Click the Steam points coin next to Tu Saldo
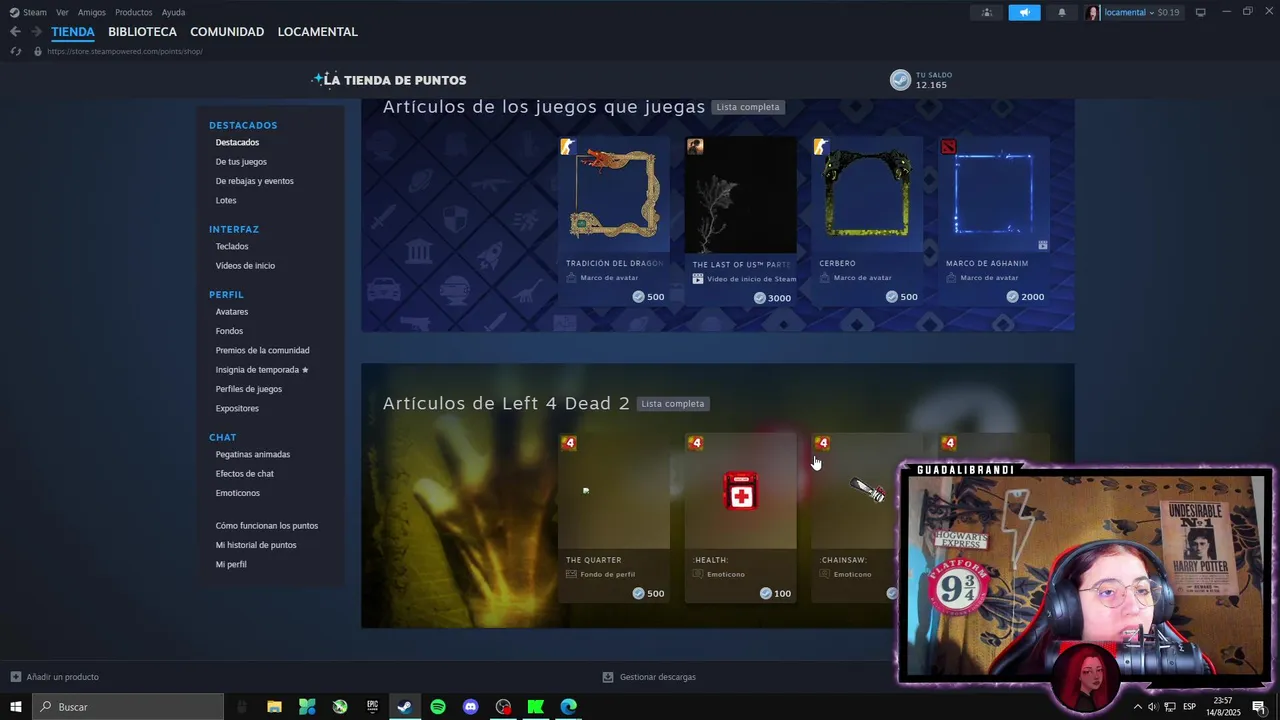Screen dimensions: 1280x720 (900, 80)
